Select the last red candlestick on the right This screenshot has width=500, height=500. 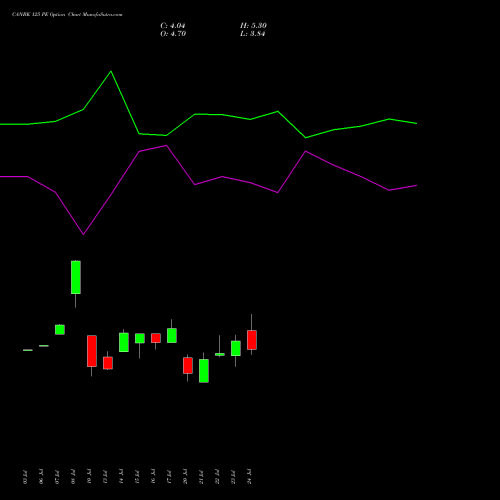252,340
